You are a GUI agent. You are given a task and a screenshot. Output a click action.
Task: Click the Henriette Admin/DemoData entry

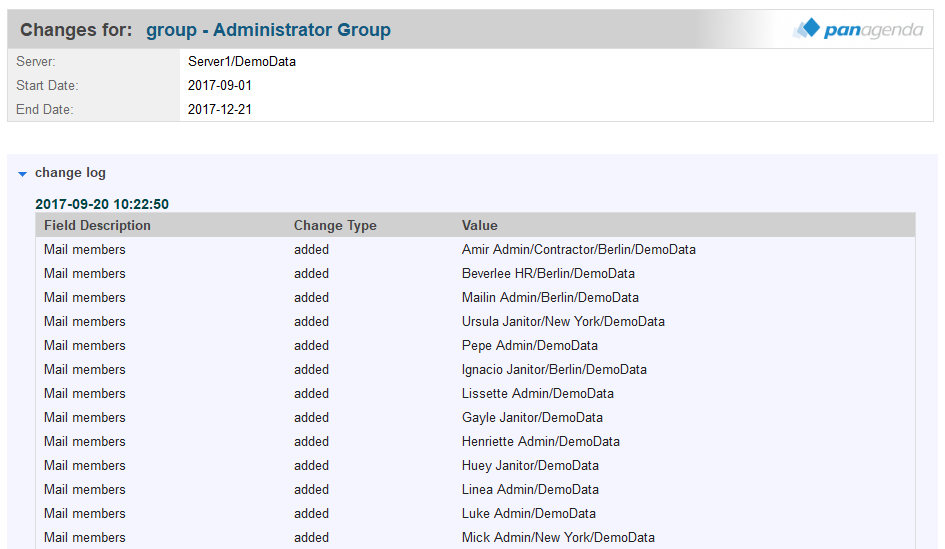click(x=540, y=442)
